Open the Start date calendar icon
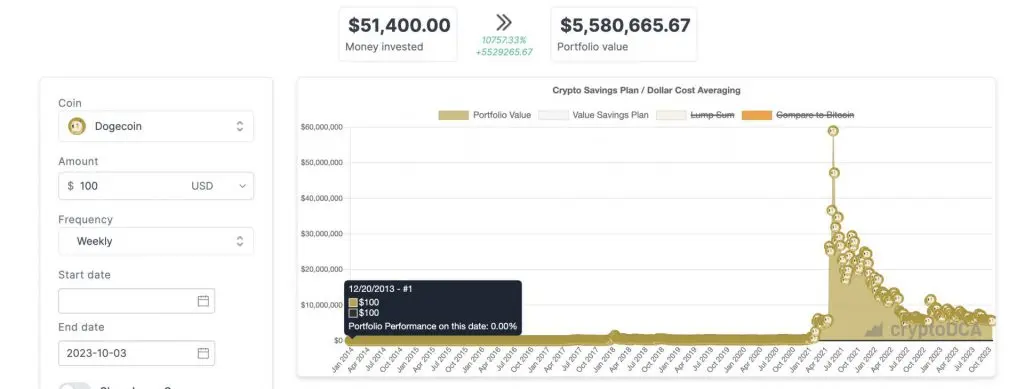Screen dimensions: 1024x389 (x=203, y=301)
